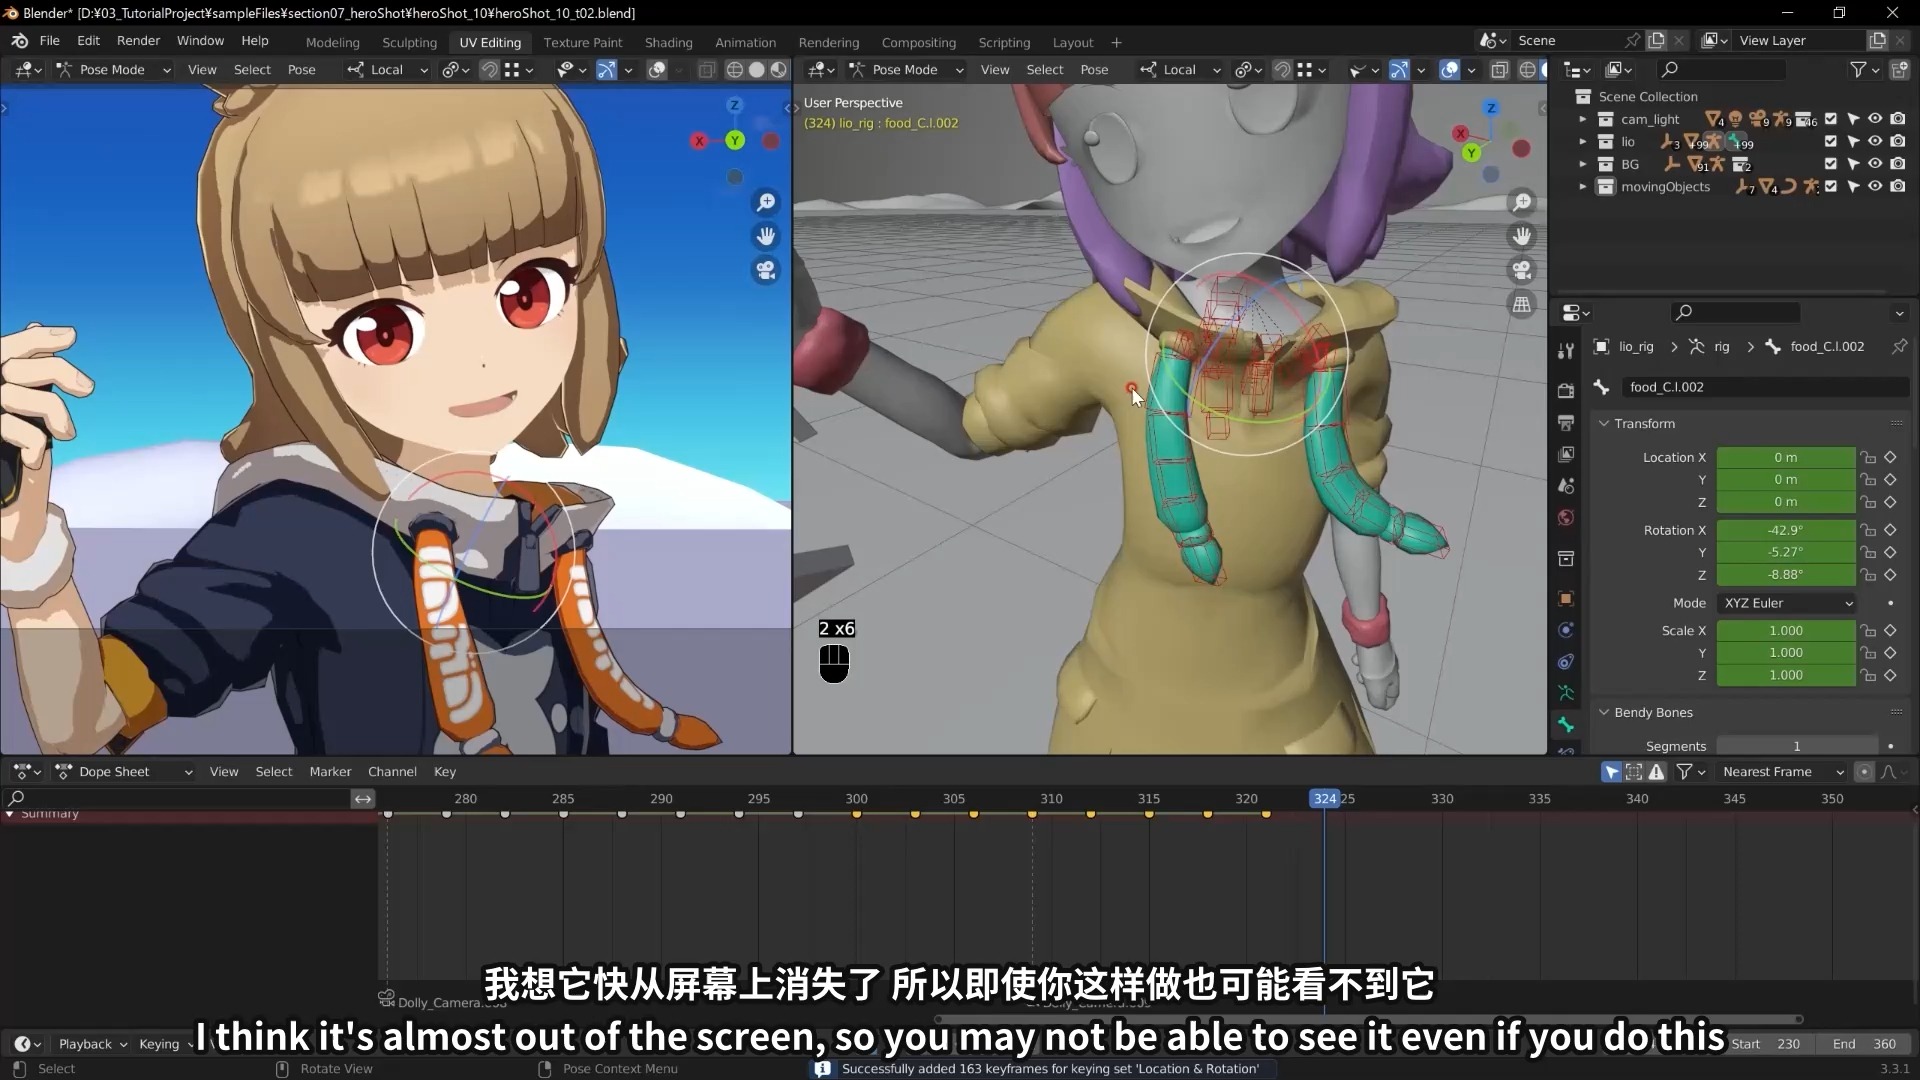Pin the food_C.l.002 properties panel
The width and height of the screenshot is (1920, 1080).
click(1899, 346)
